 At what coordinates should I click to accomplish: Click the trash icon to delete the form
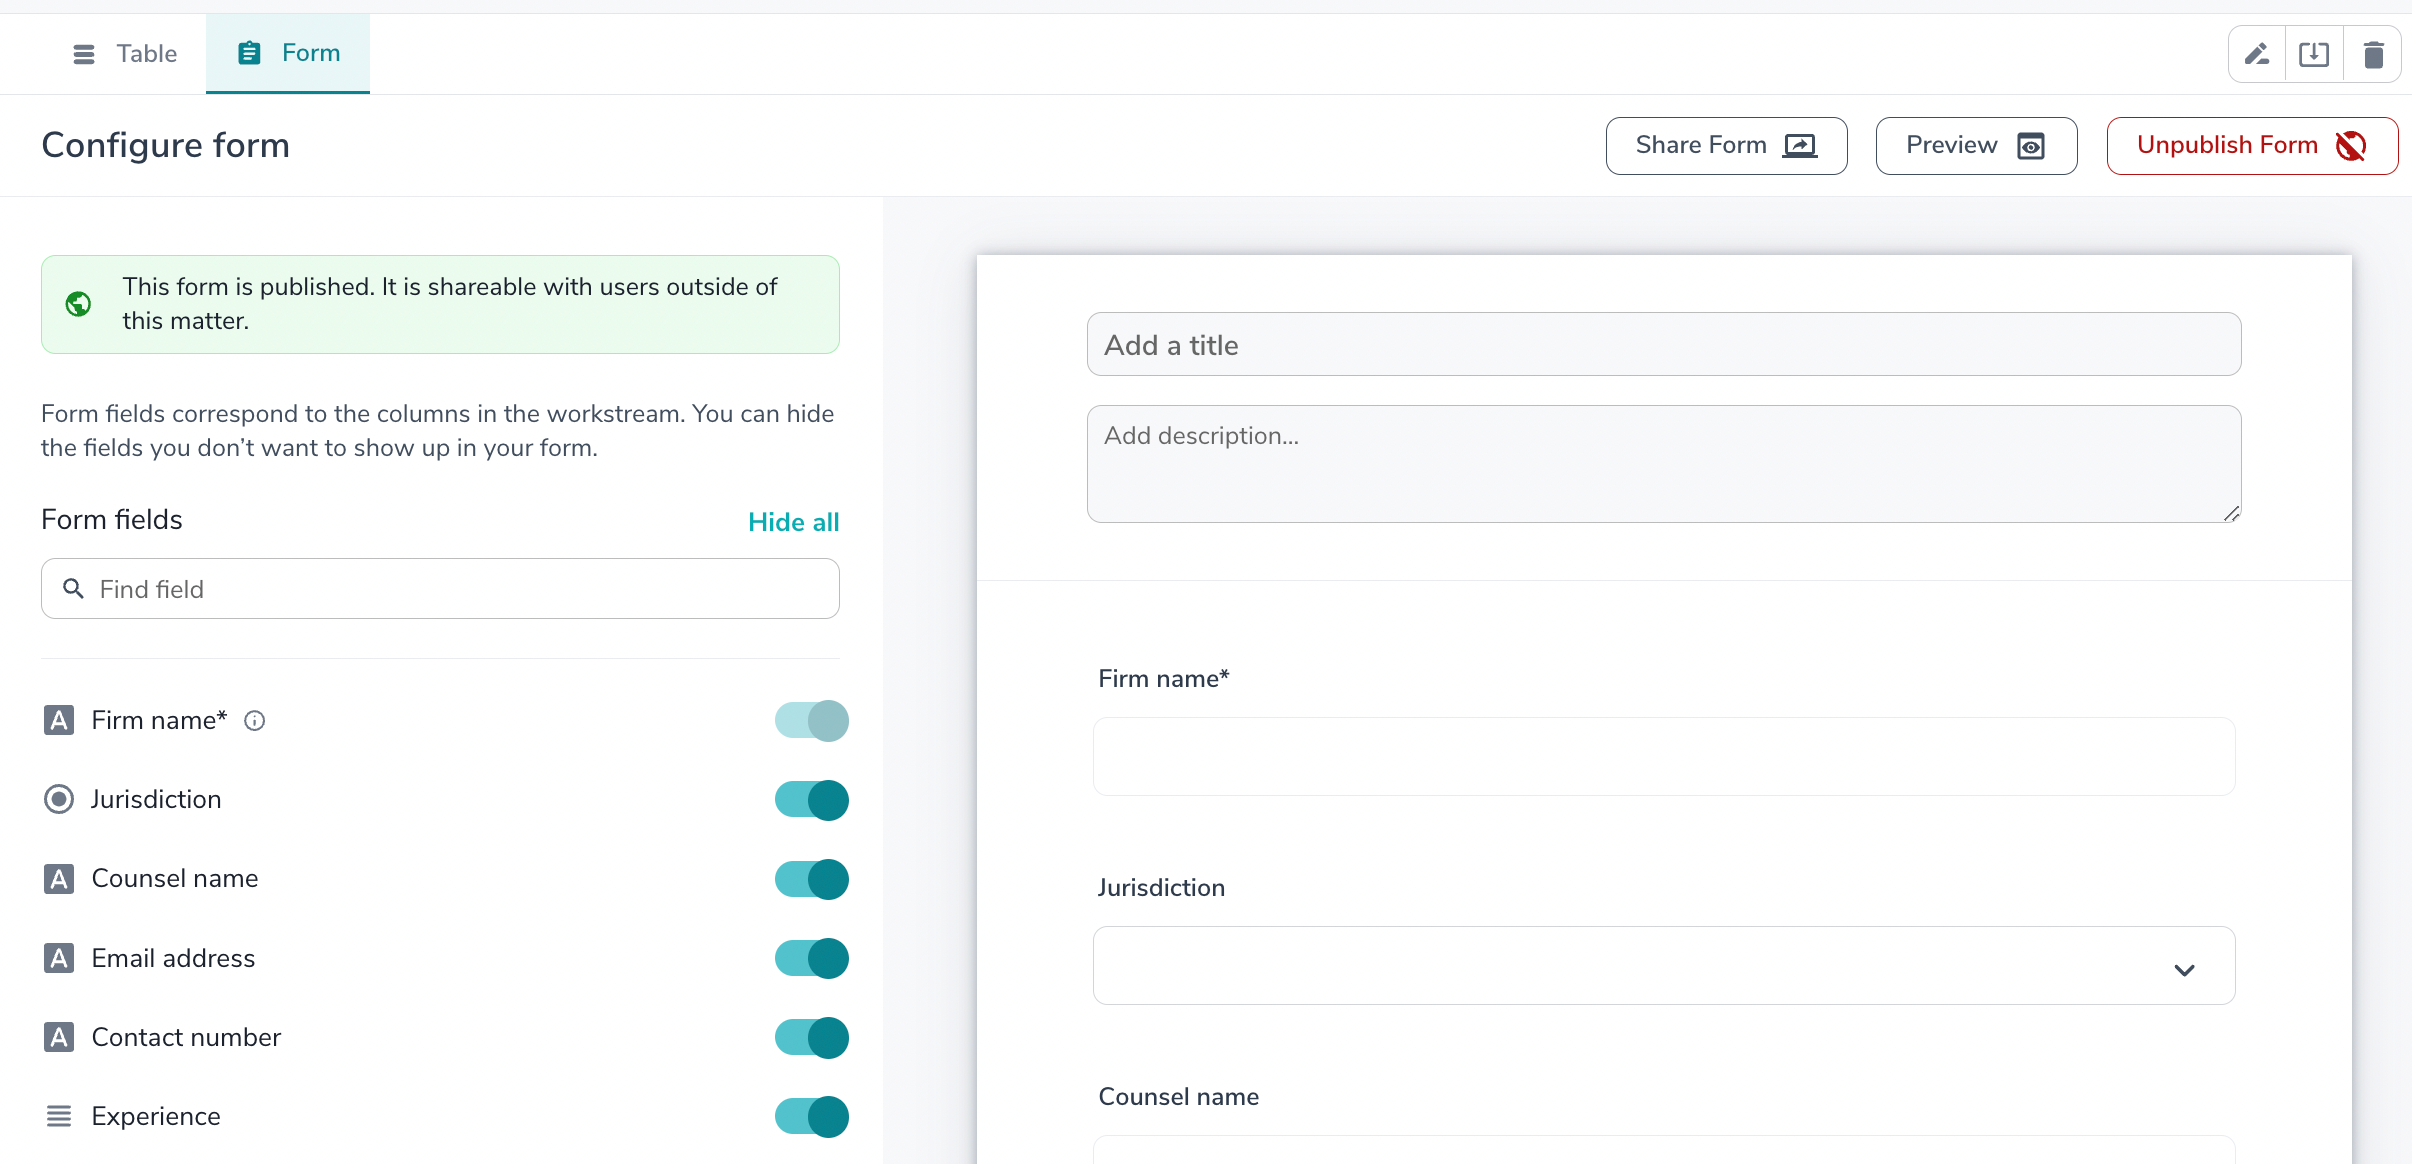pos(2374,54)
